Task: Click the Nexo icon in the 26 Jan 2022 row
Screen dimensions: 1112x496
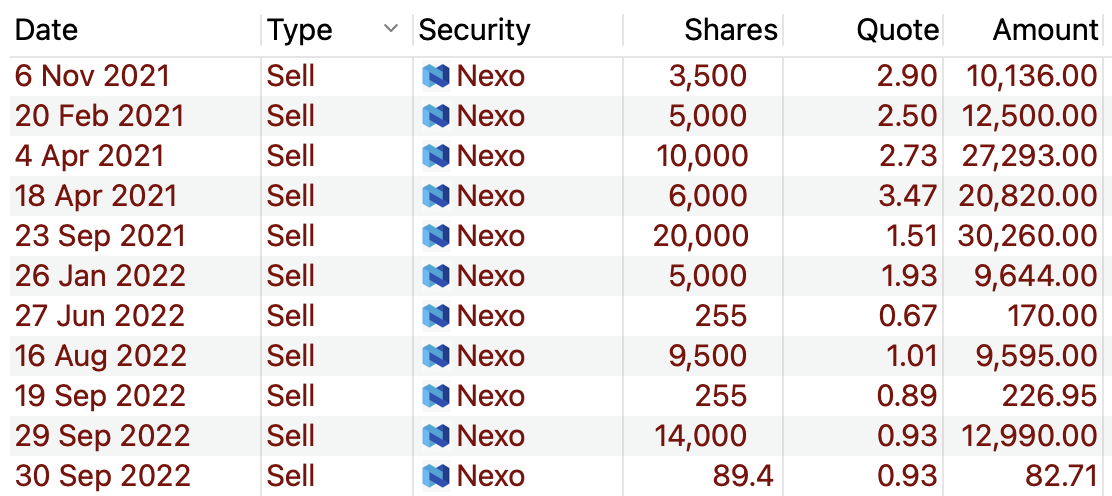Action: pos(436,275)
